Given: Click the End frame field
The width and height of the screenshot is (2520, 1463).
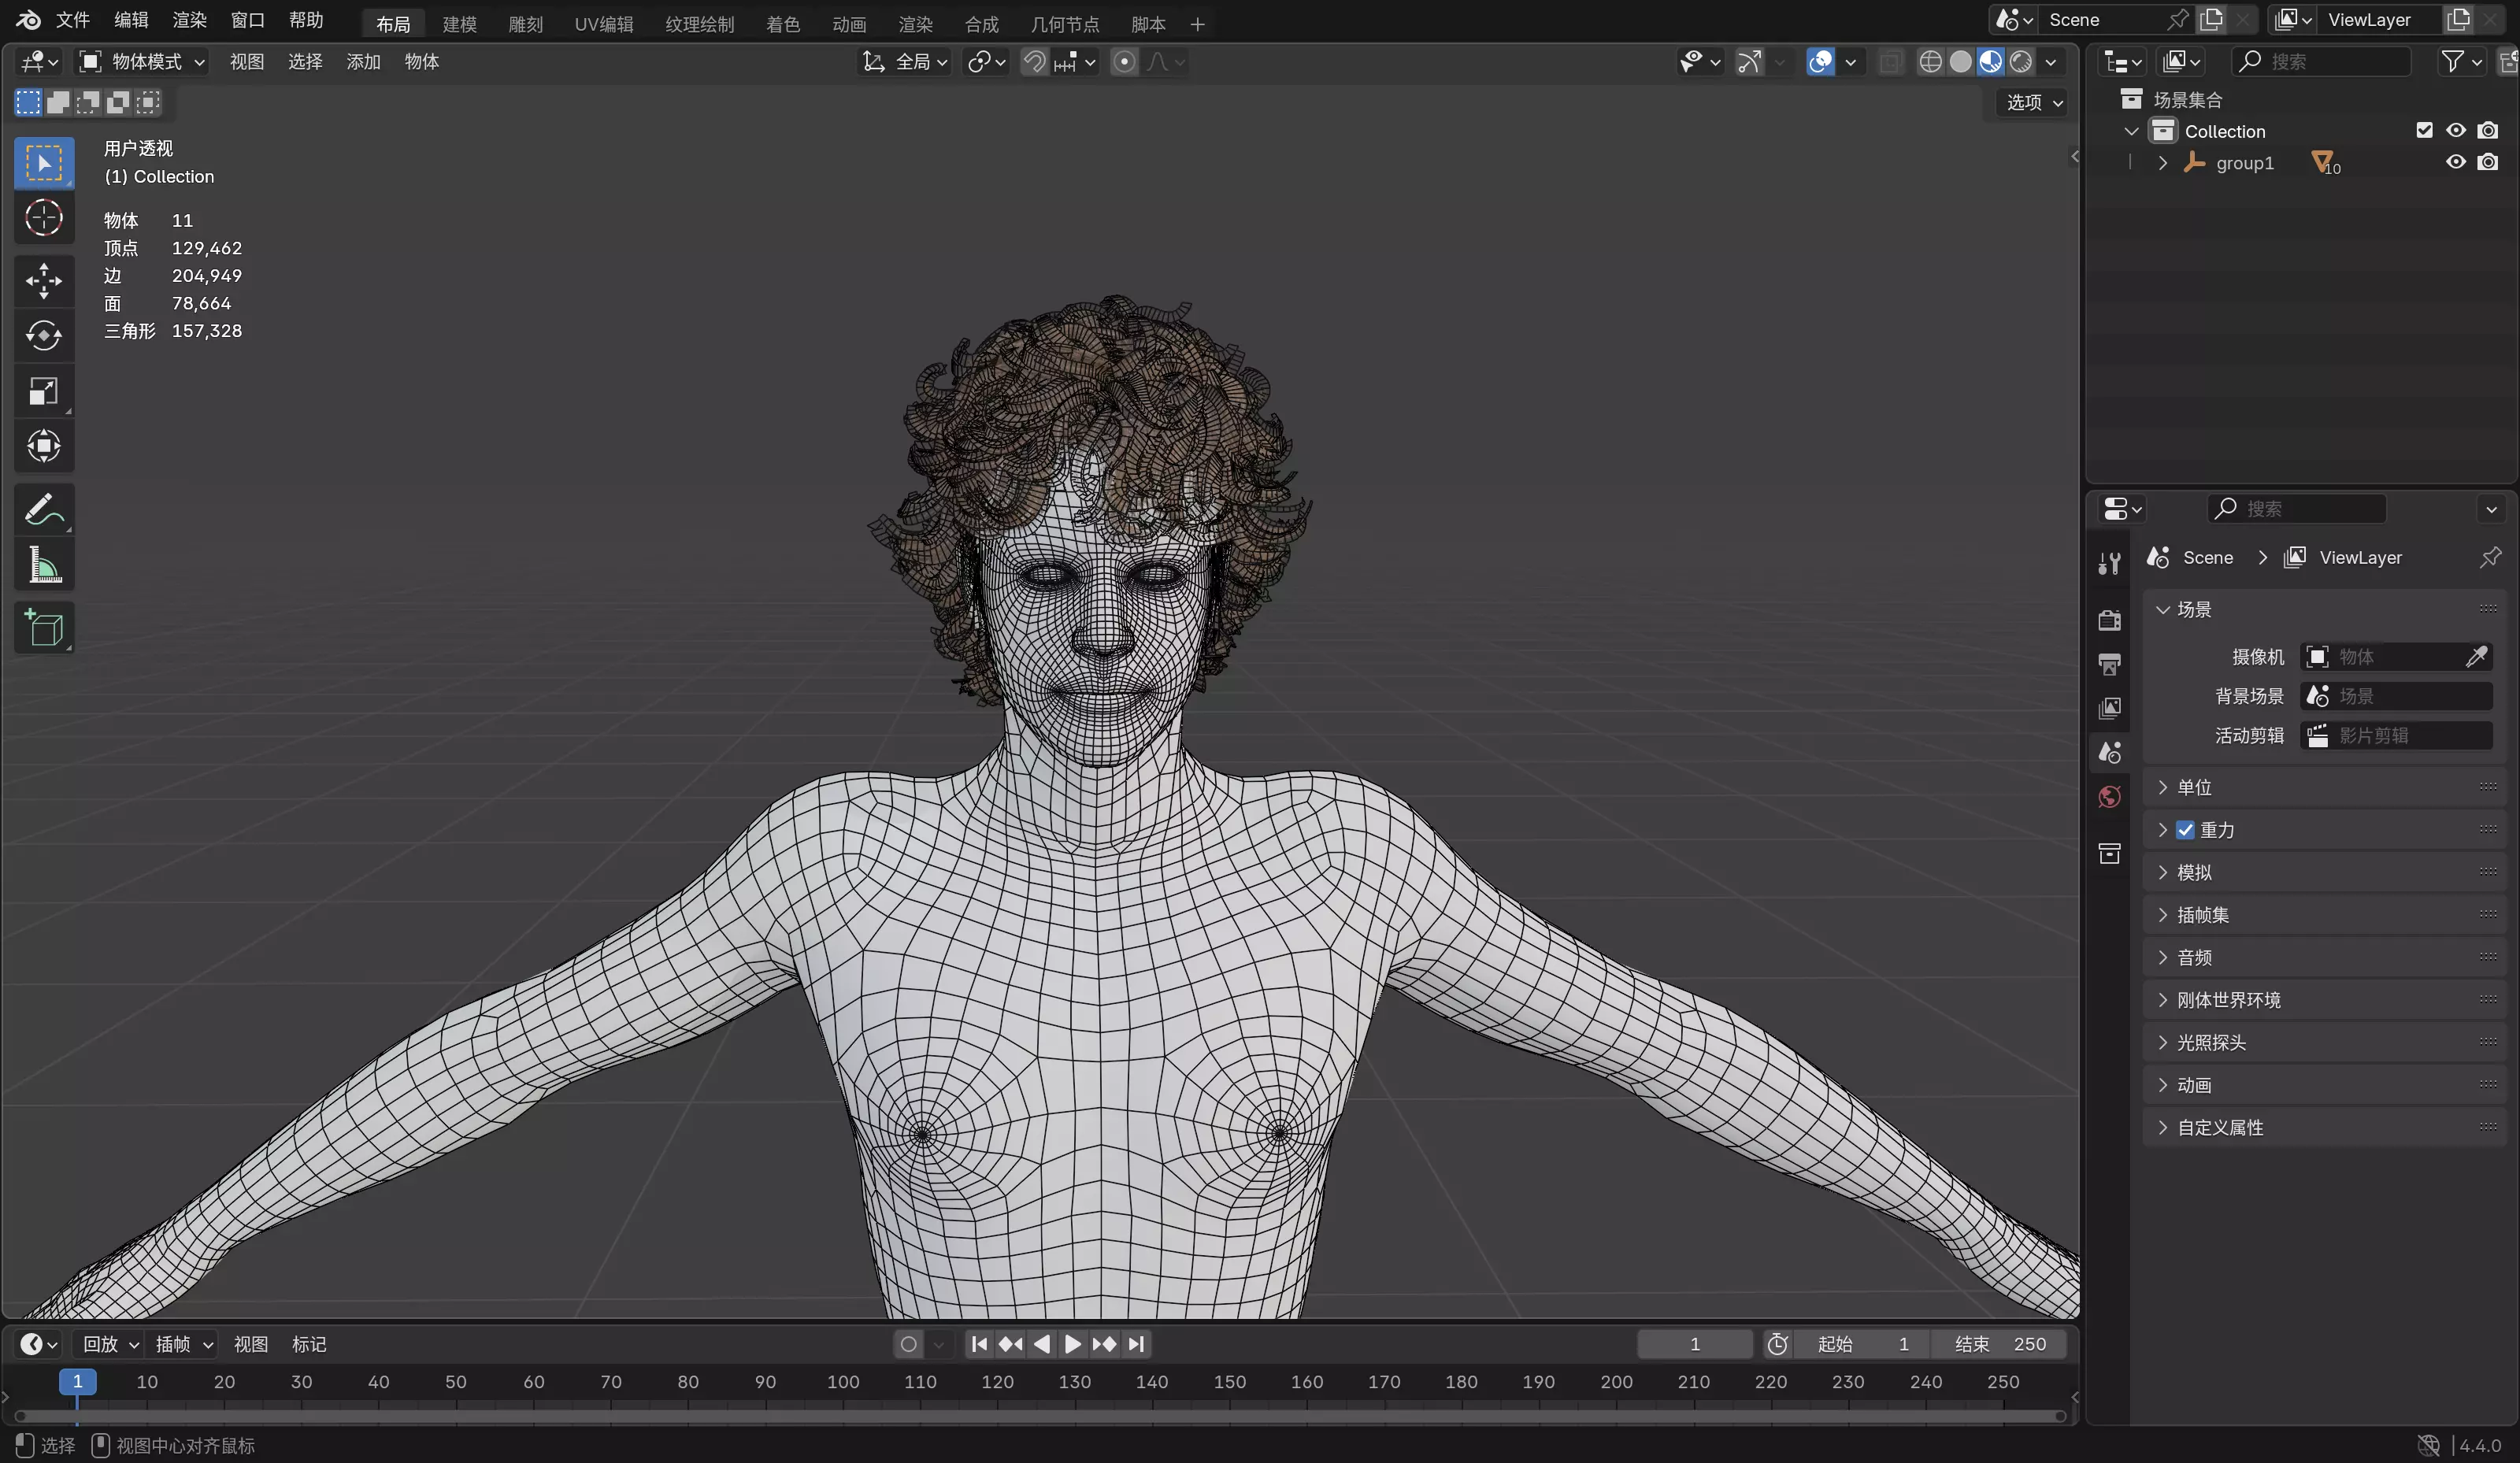Looking at the screenshot, I should pos(1998,1344).
